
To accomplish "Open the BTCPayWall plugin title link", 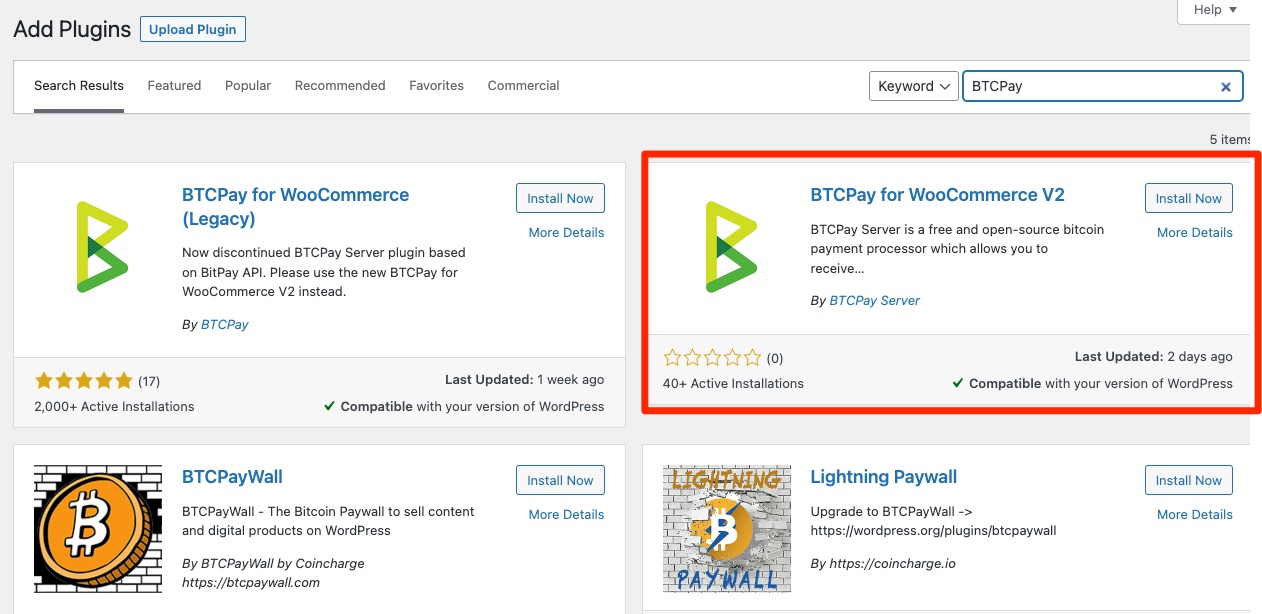I will pyautogui.click(x=232, y=477).
